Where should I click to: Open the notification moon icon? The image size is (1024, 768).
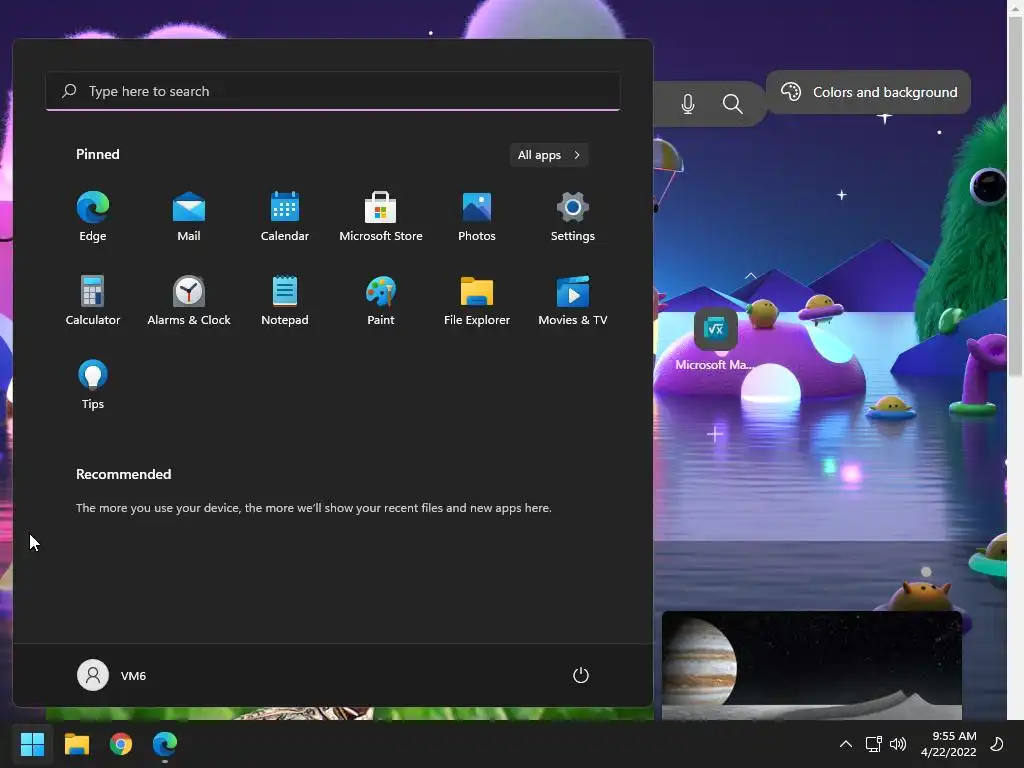997,744
